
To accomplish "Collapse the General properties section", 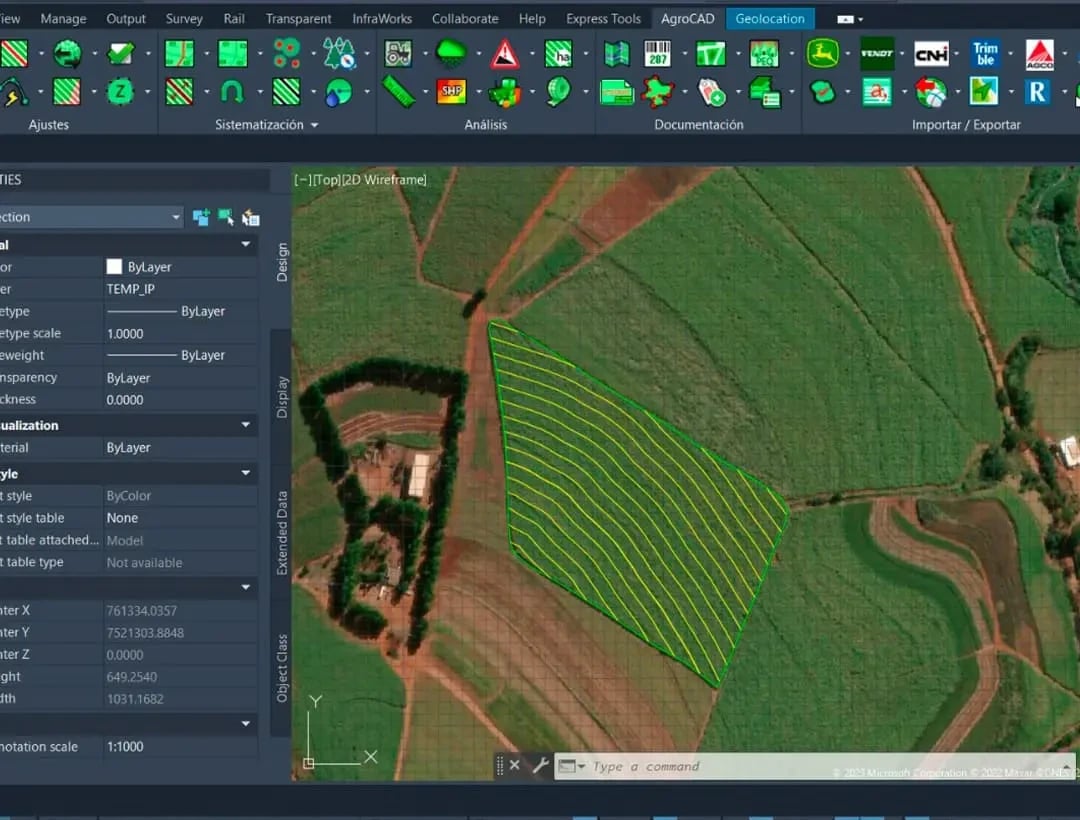I will coord(246,244).
